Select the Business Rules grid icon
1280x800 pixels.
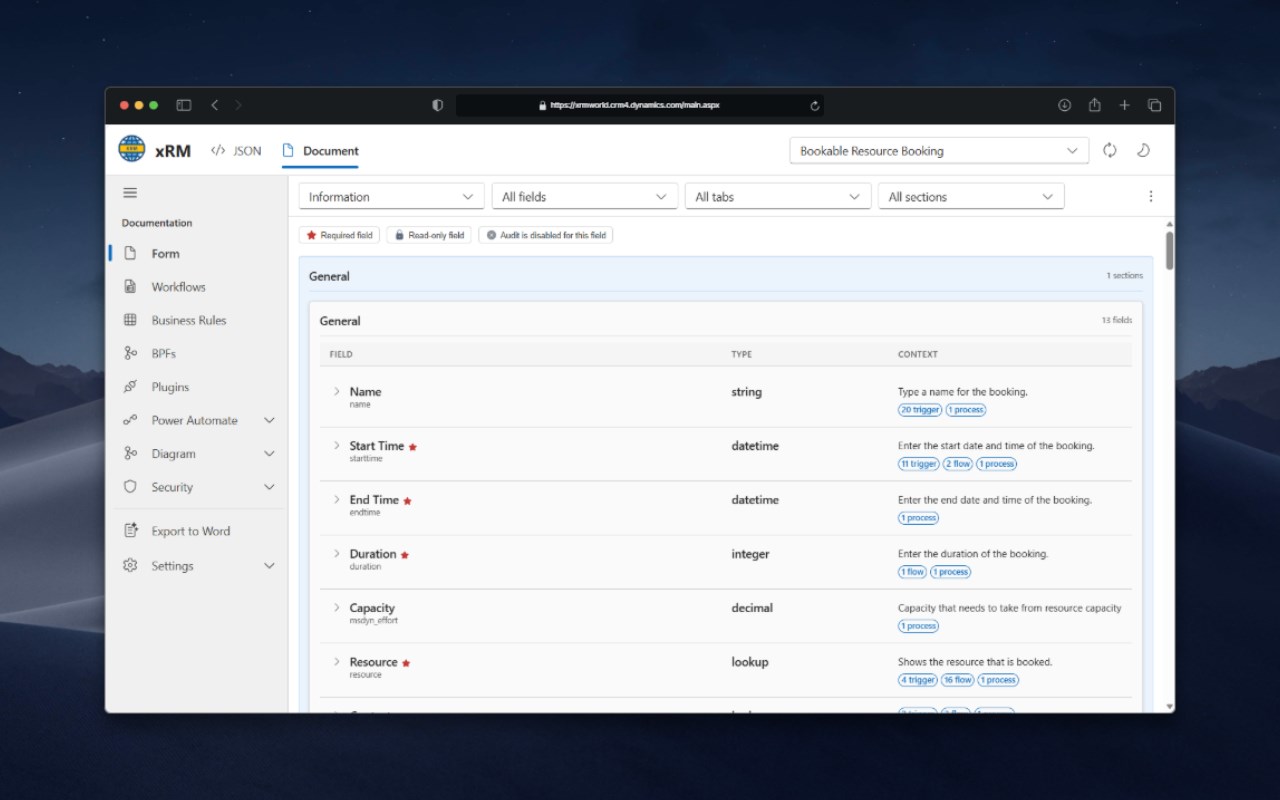coord(130,320)
